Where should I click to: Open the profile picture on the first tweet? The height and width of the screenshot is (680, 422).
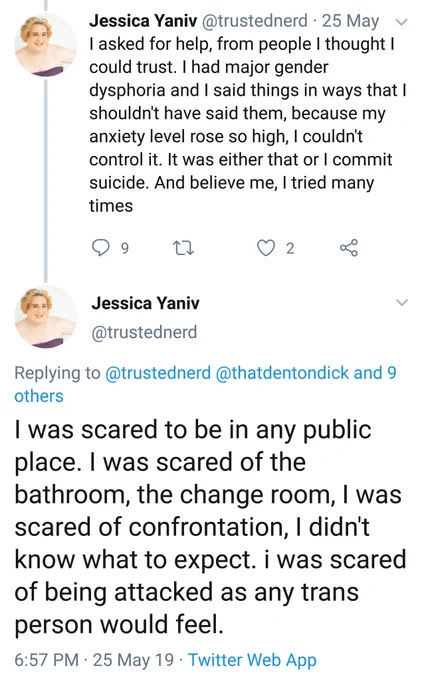tap(46, 46)
